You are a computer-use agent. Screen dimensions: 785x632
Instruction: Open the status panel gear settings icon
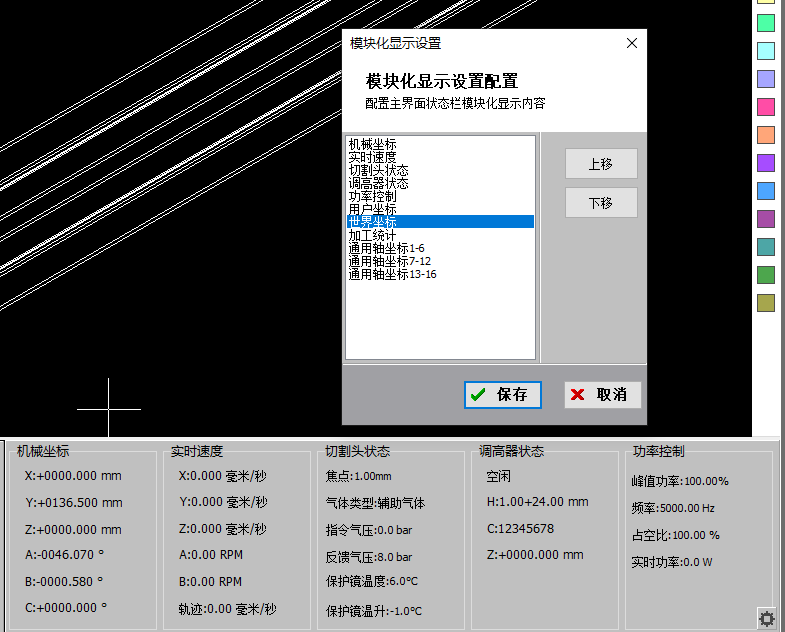(x=766, y=619)
